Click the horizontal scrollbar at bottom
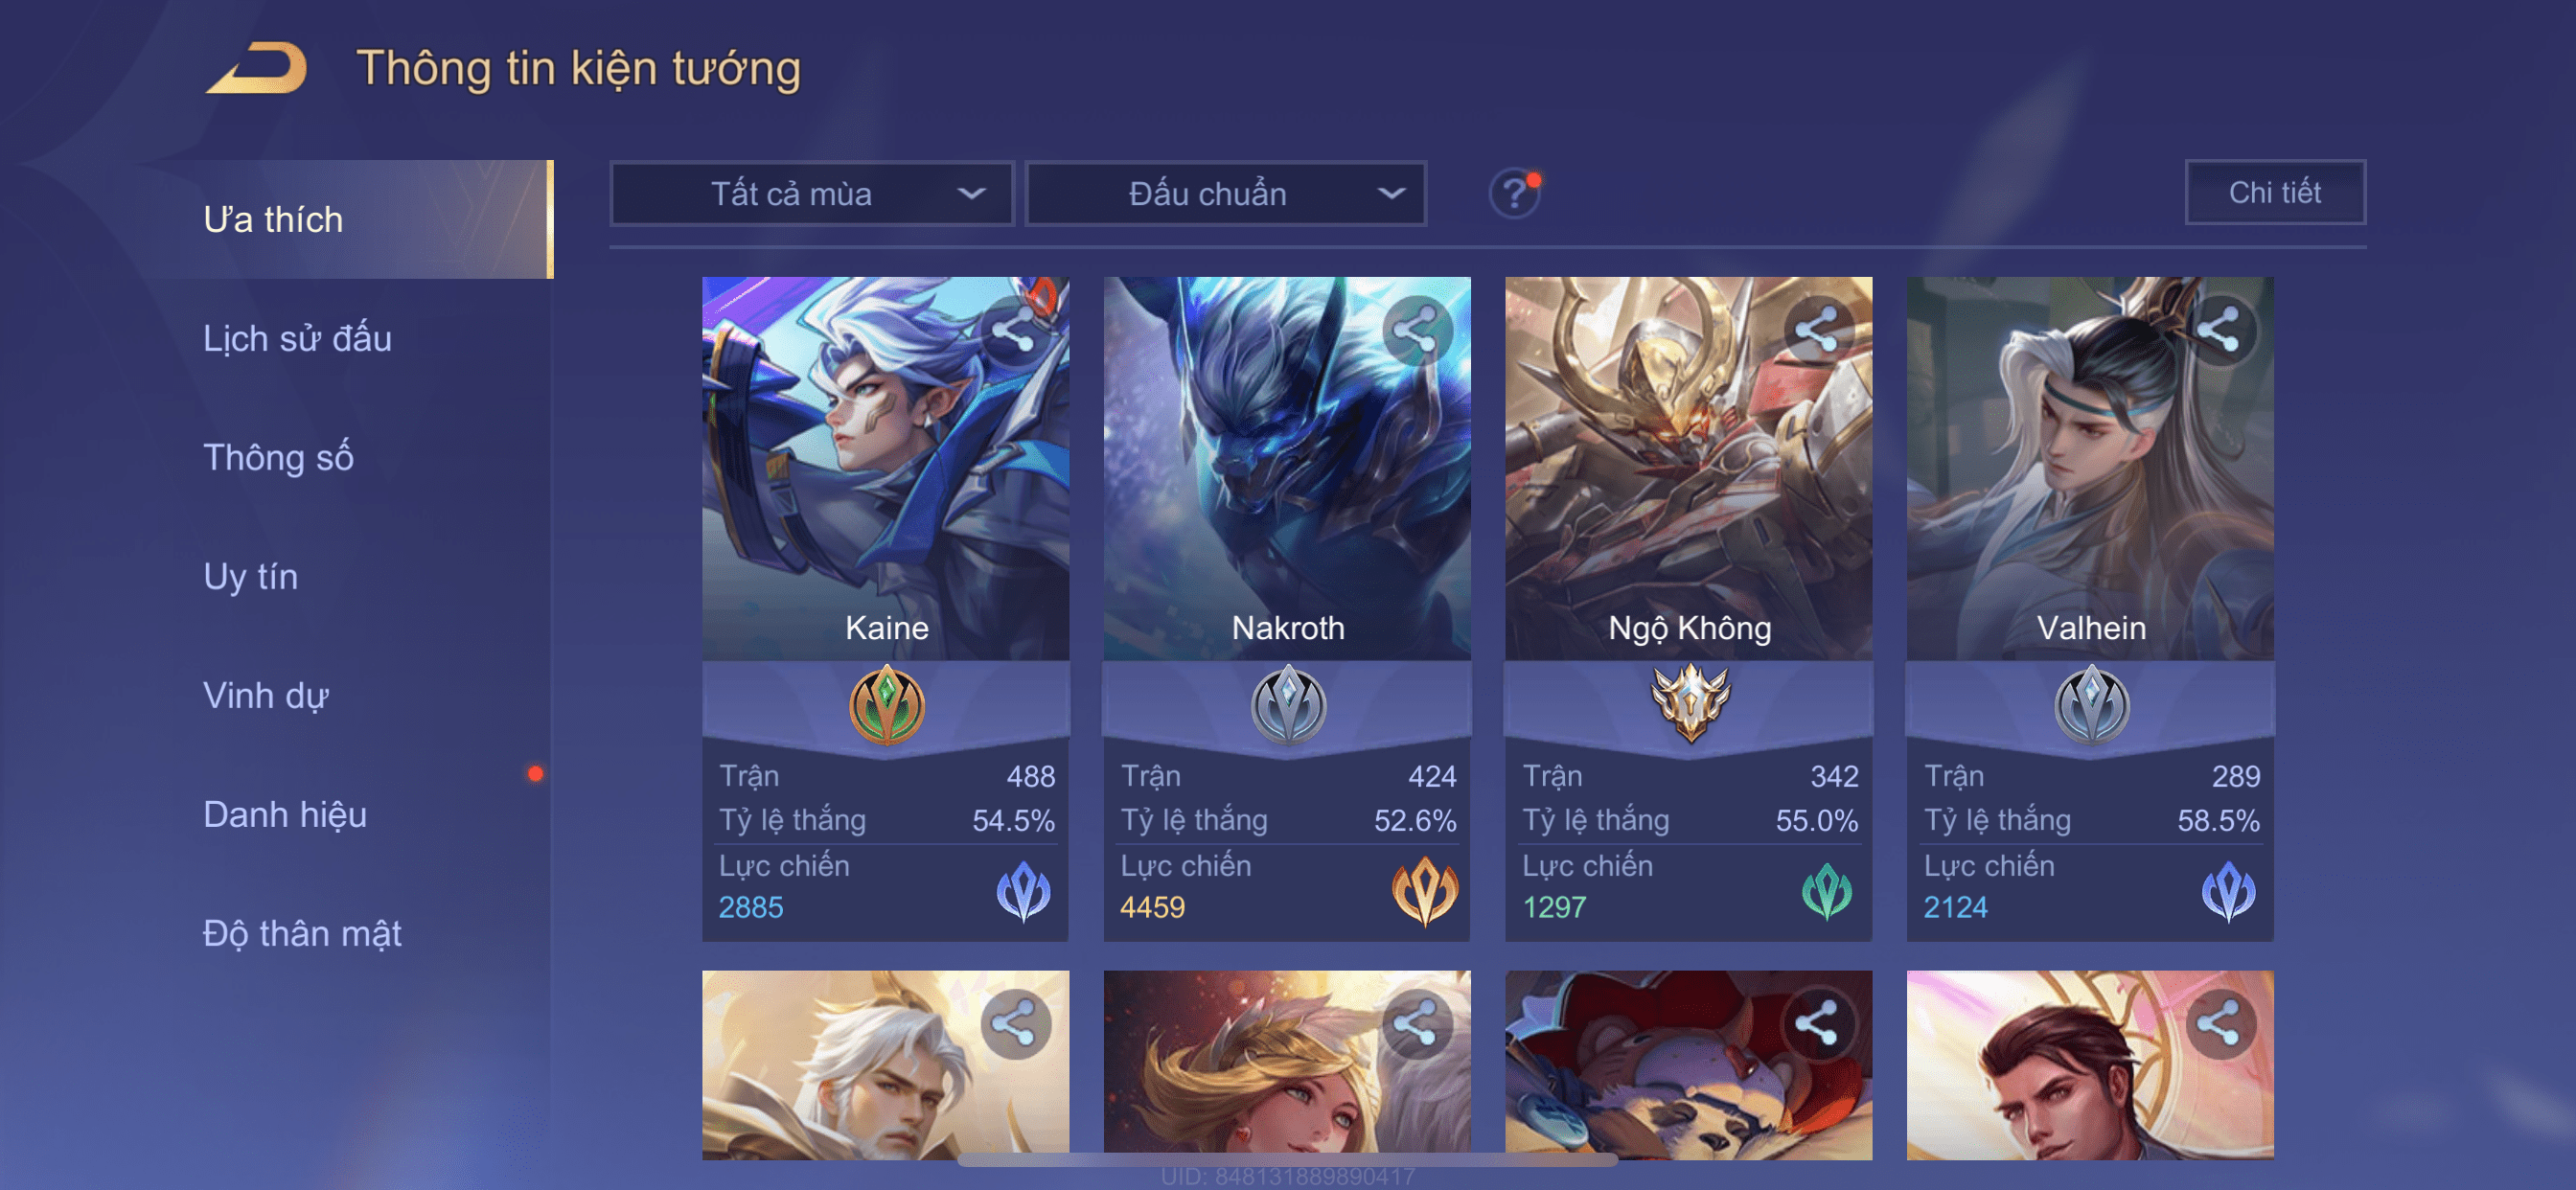The height and width of the screenshot is (1190, 2576). tap(1287, 1160)
